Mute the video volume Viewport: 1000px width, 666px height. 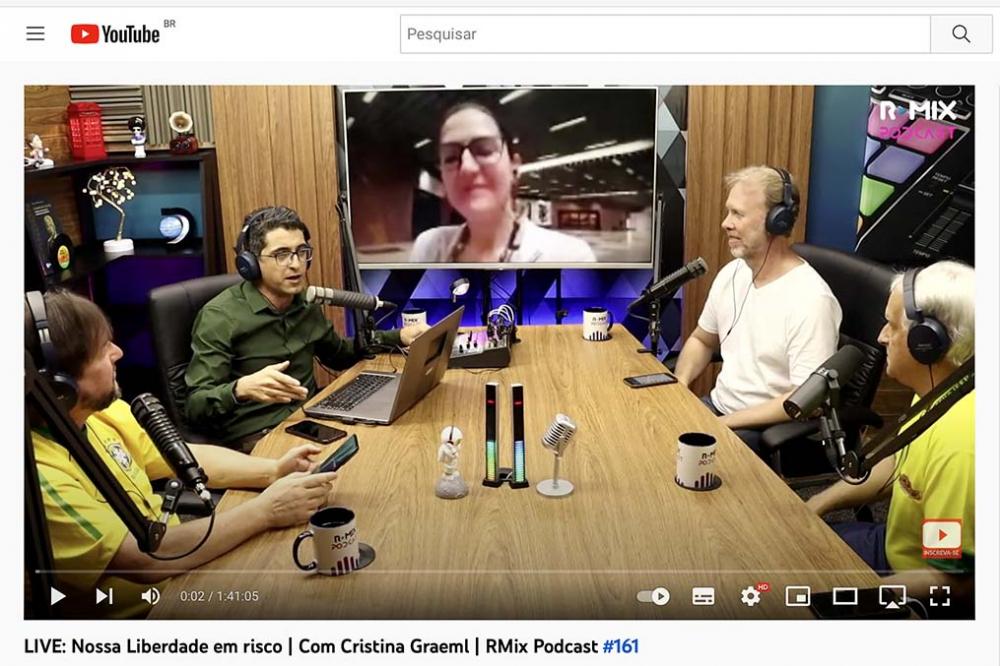point(151,596)
